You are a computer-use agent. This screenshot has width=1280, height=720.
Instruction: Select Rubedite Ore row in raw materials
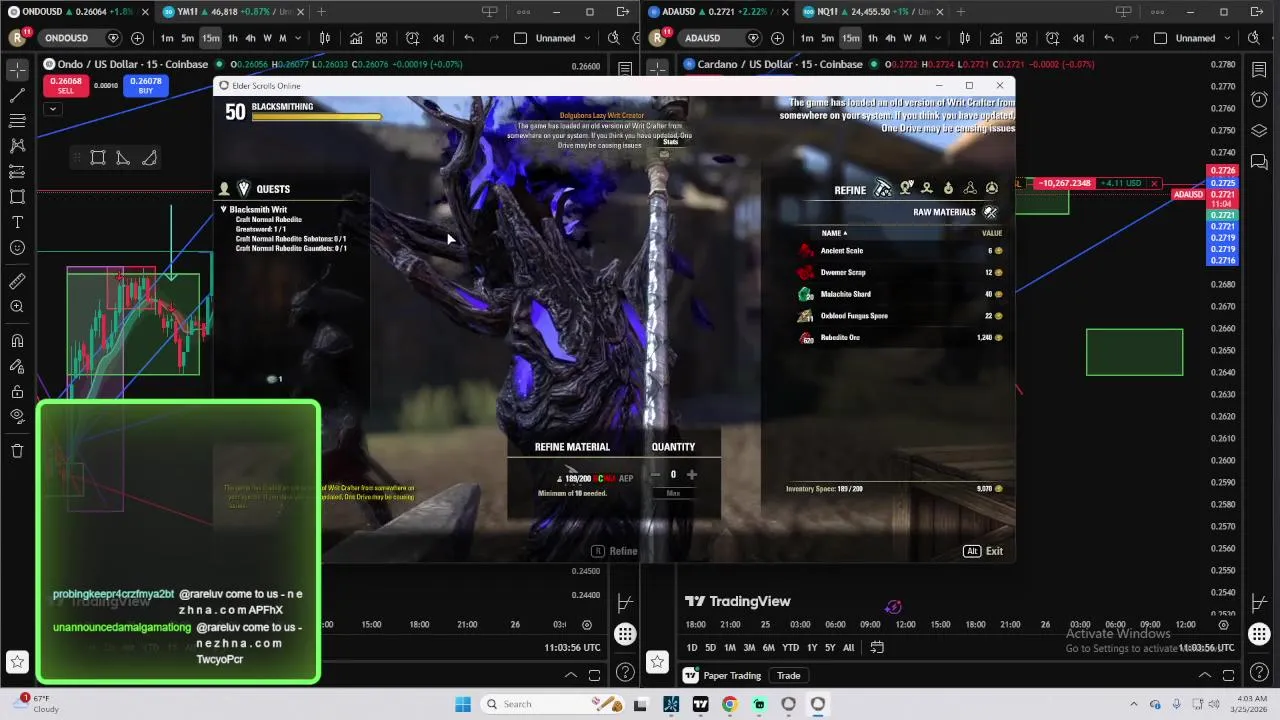point(900,338)
